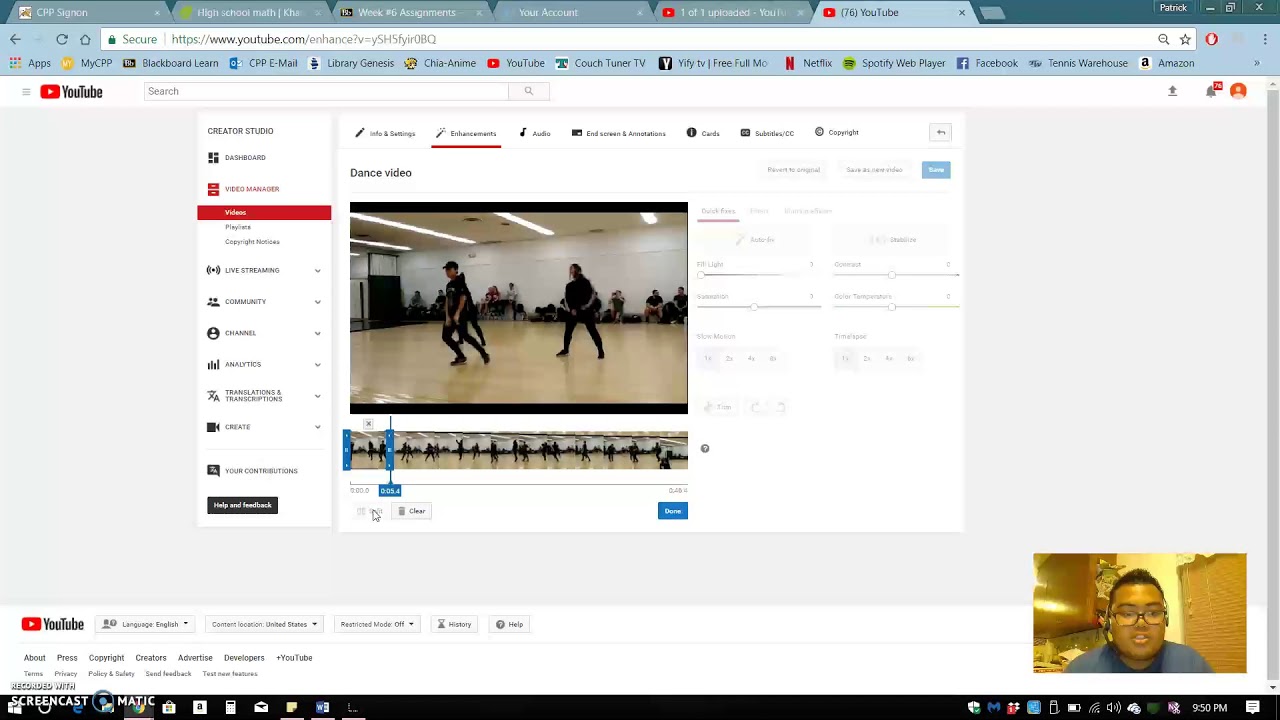Click the YouTube logo in the header
This screenshot has width=1280, height=720.
click(71, 91)
